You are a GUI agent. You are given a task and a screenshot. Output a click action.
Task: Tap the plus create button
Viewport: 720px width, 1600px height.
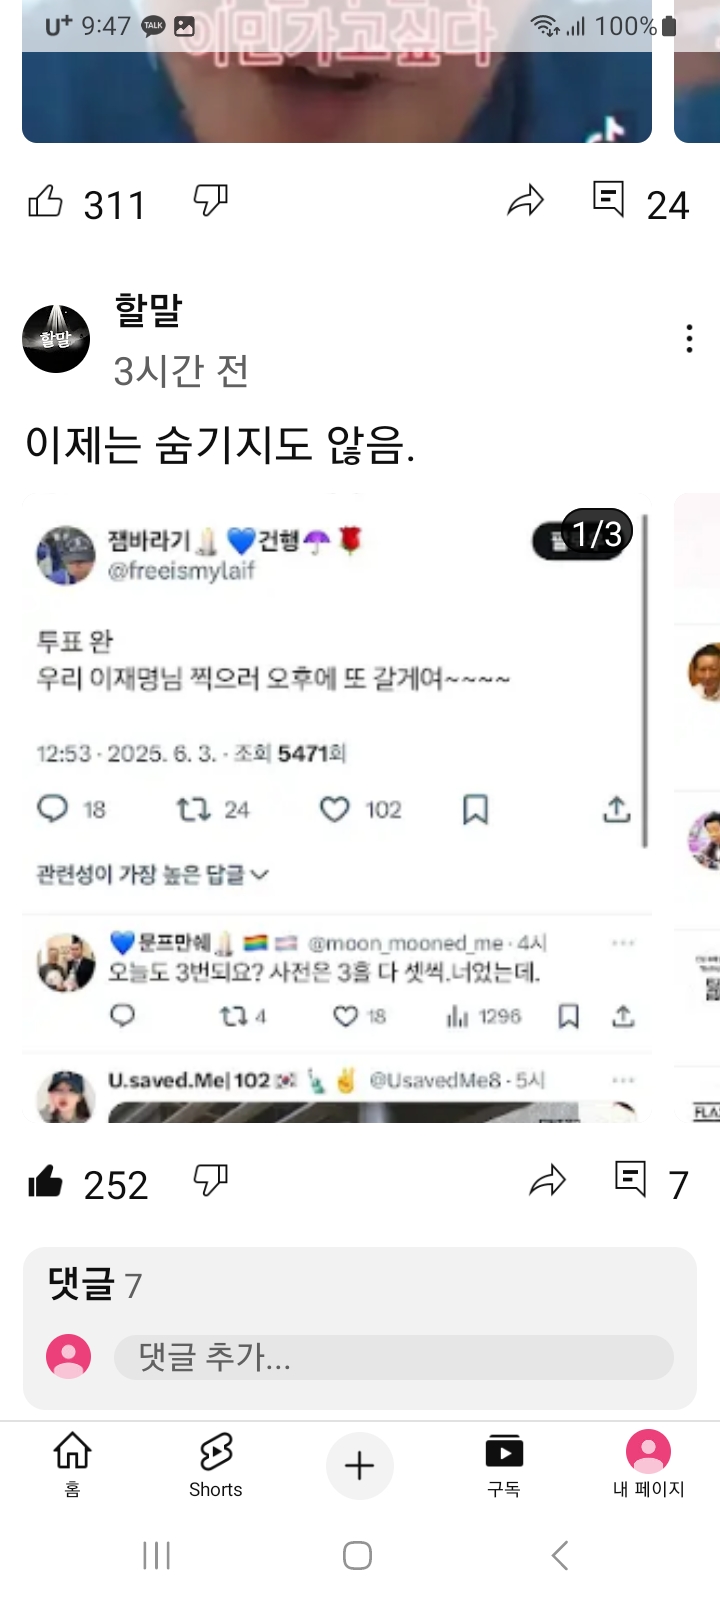360,1466
